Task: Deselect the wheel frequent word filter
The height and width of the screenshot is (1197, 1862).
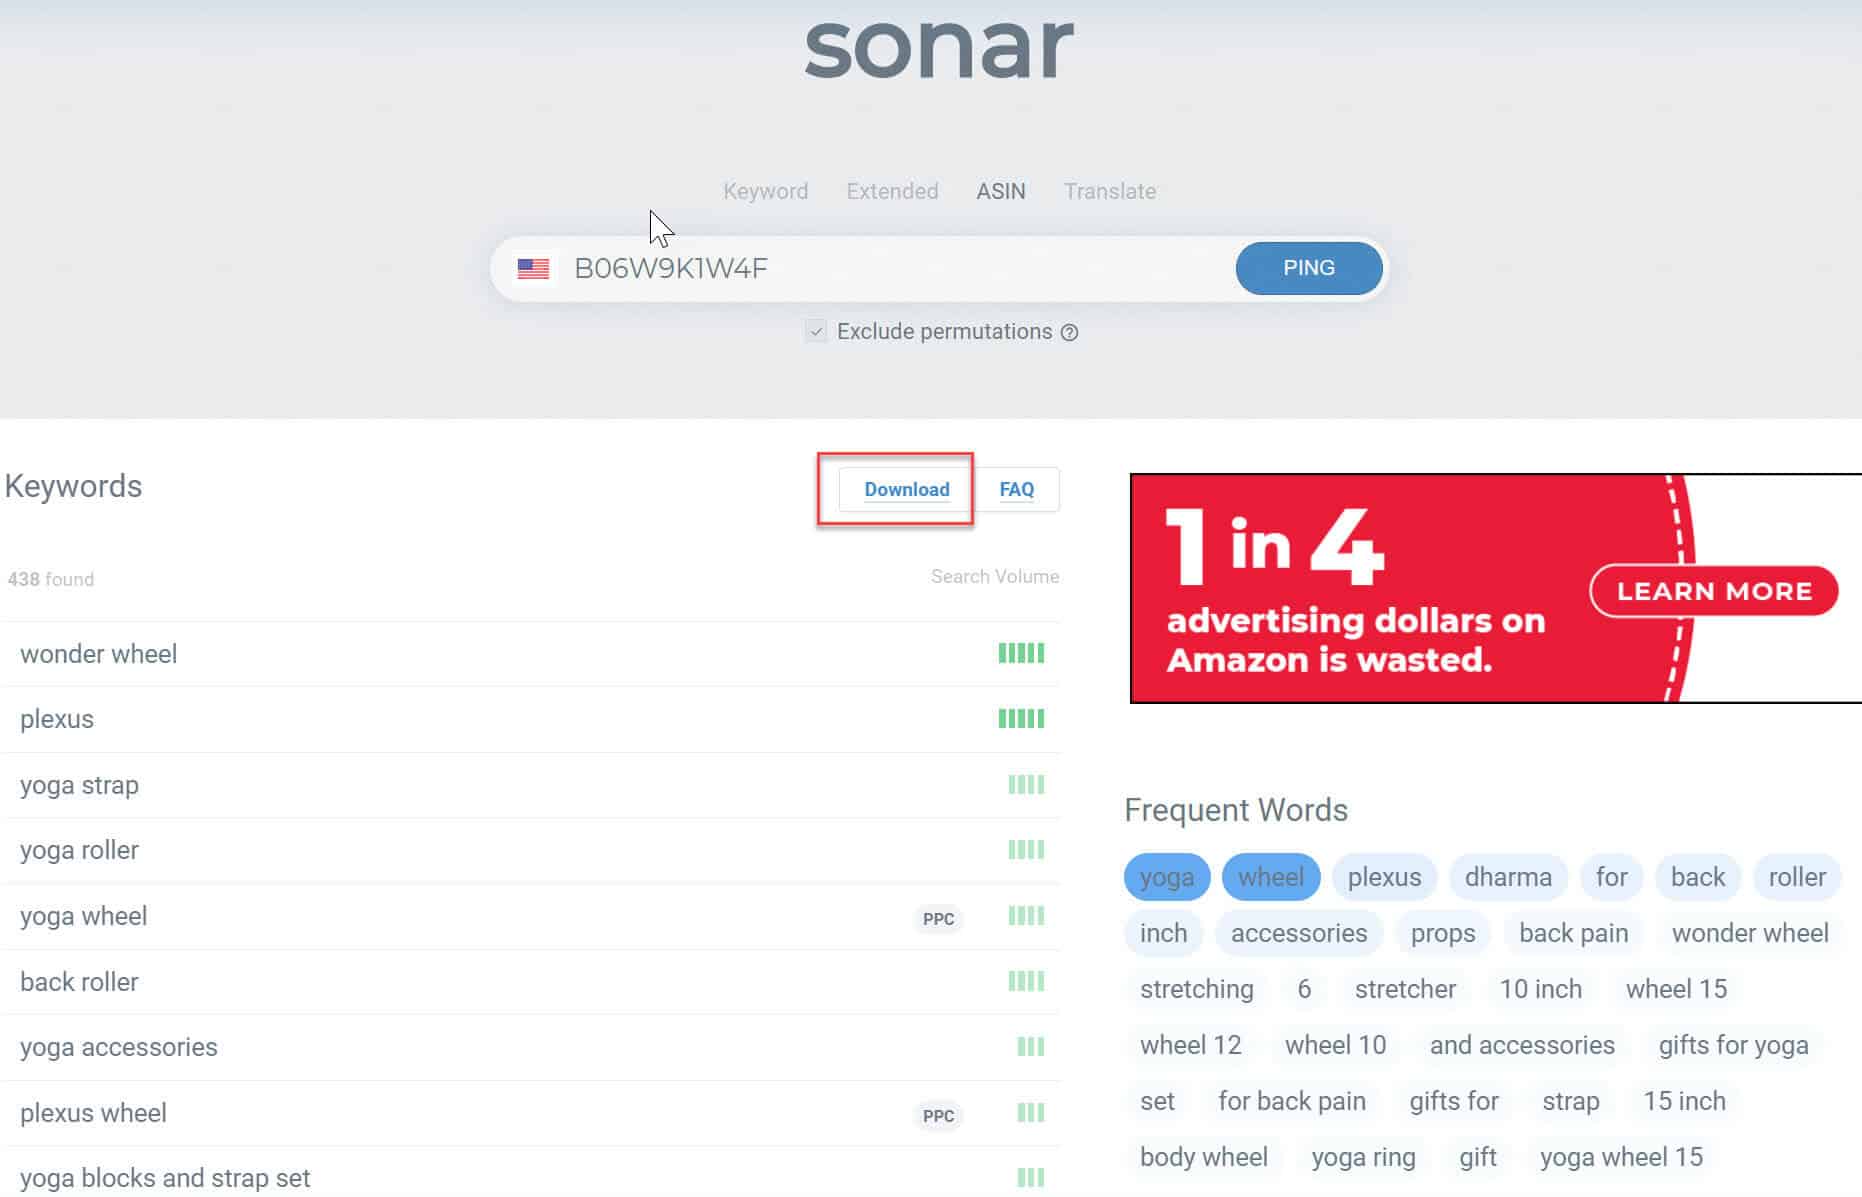Action: pos(1270,877)
